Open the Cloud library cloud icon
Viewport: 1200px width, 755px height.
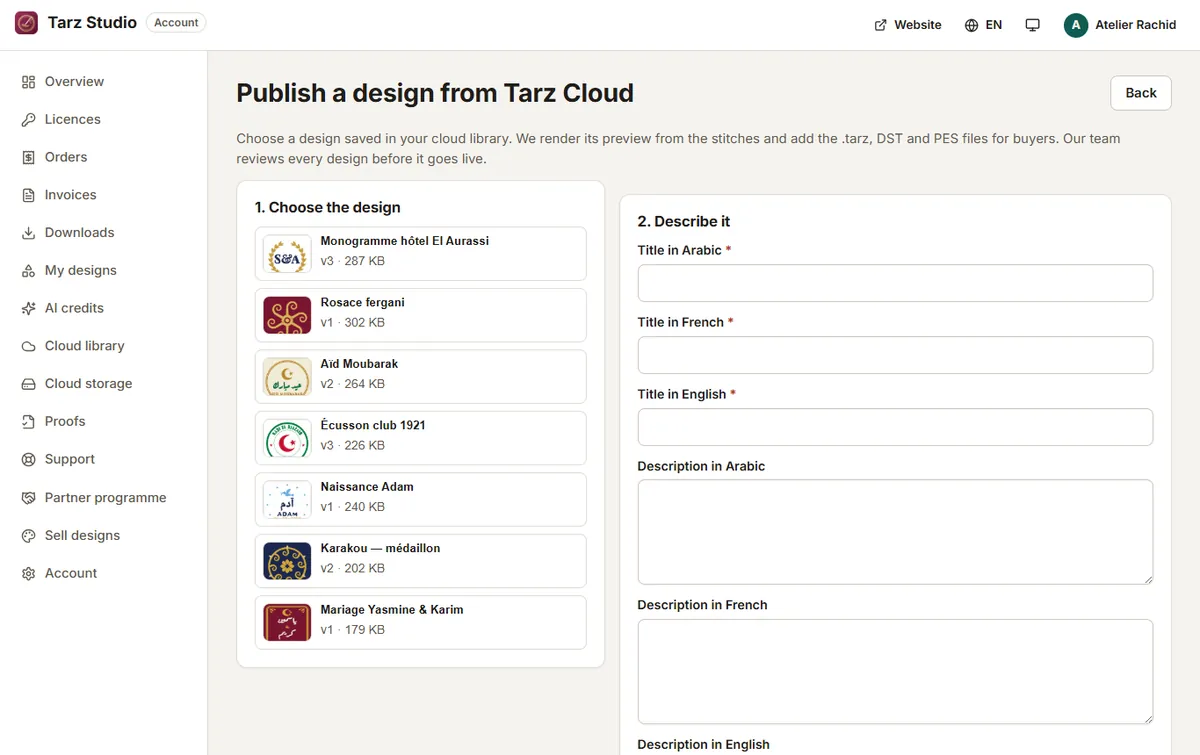coord(28,346)
